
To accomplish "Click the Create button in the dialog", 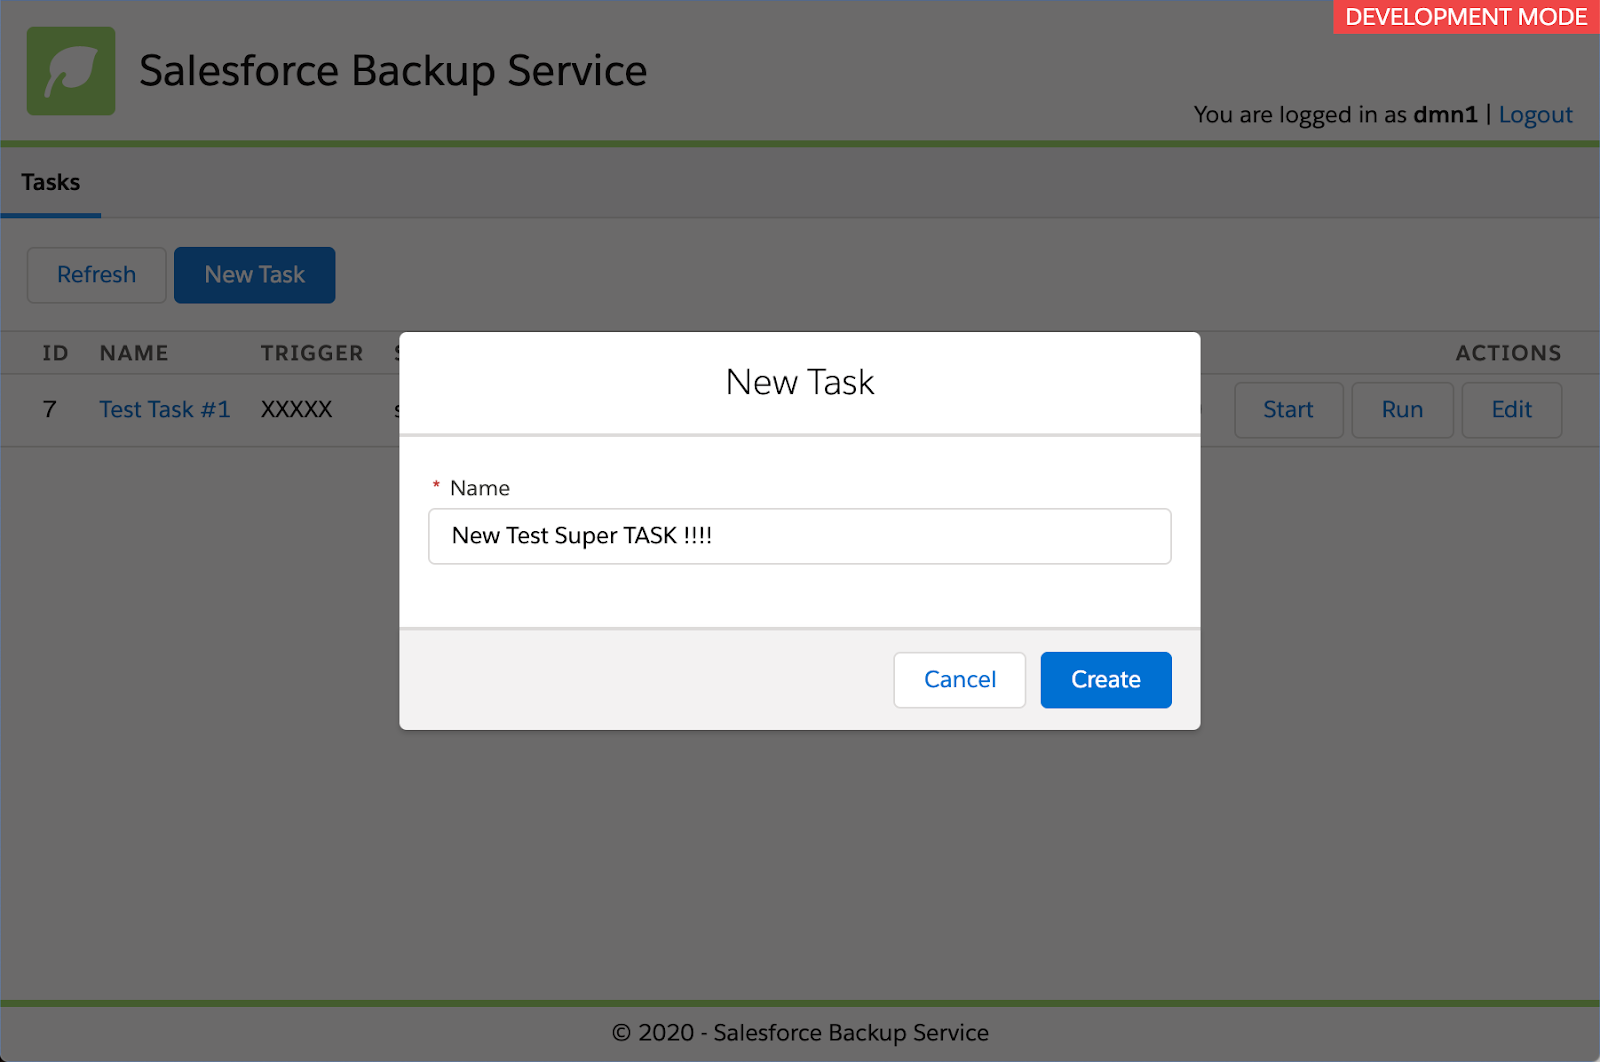I will click(1106, 680).
